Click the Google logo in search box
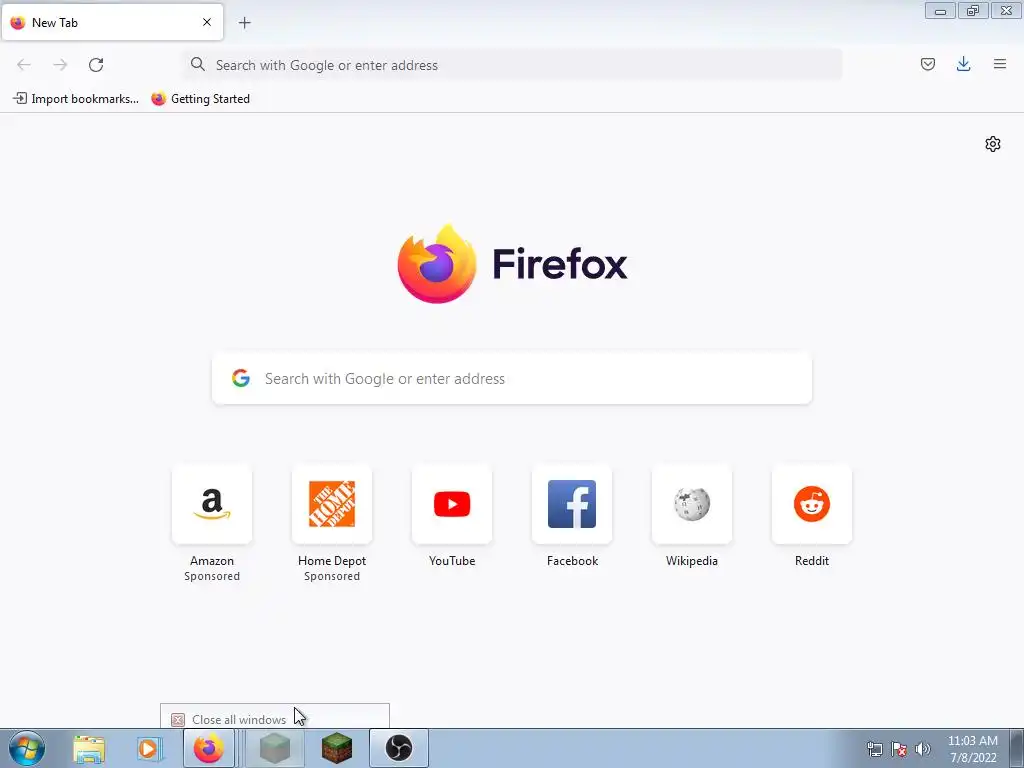Image resolution: width=1024 pixels, height=768 pixels. pos(241,378)
